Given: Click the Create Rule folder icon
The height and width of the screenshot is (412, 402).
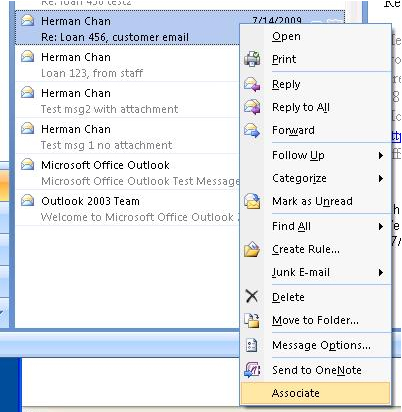Looking at the screenshot, I should (x=252, y=249).
